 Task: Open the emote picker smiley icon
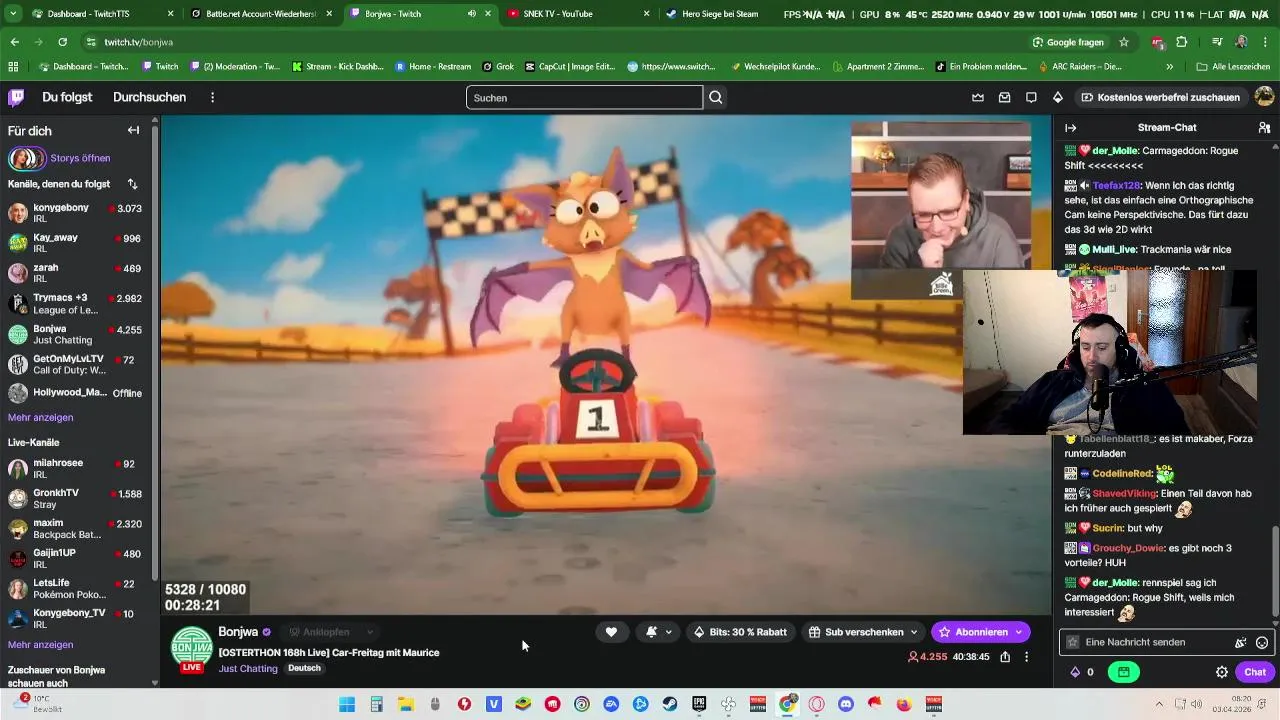click(1262, 642)
